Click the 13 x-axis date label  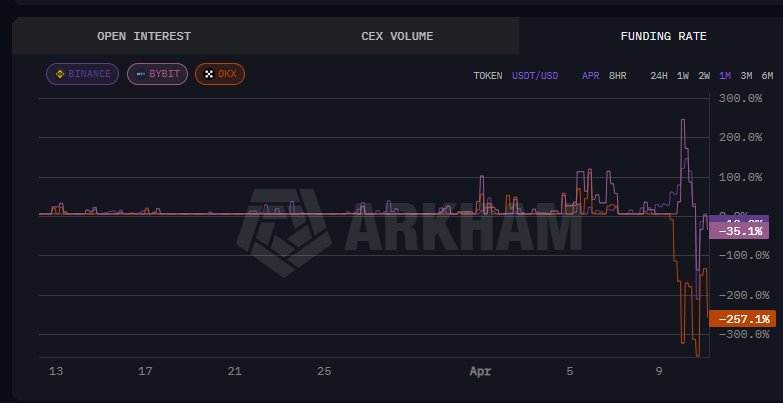click(56, 372)
